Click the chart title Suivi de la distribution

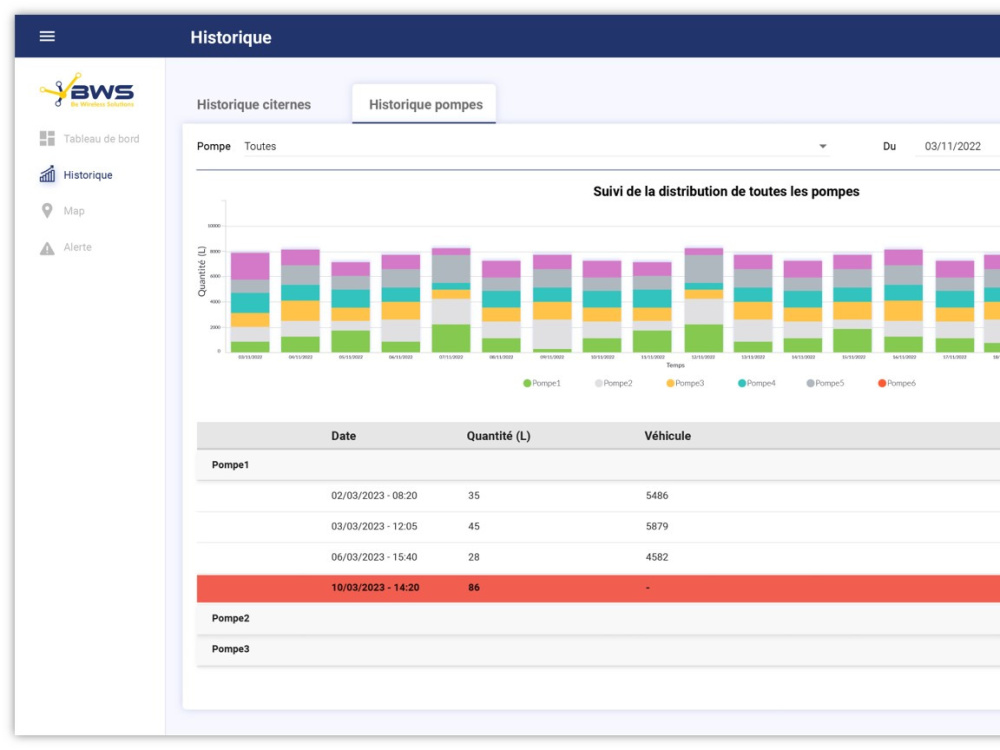(x=726, y=191)
